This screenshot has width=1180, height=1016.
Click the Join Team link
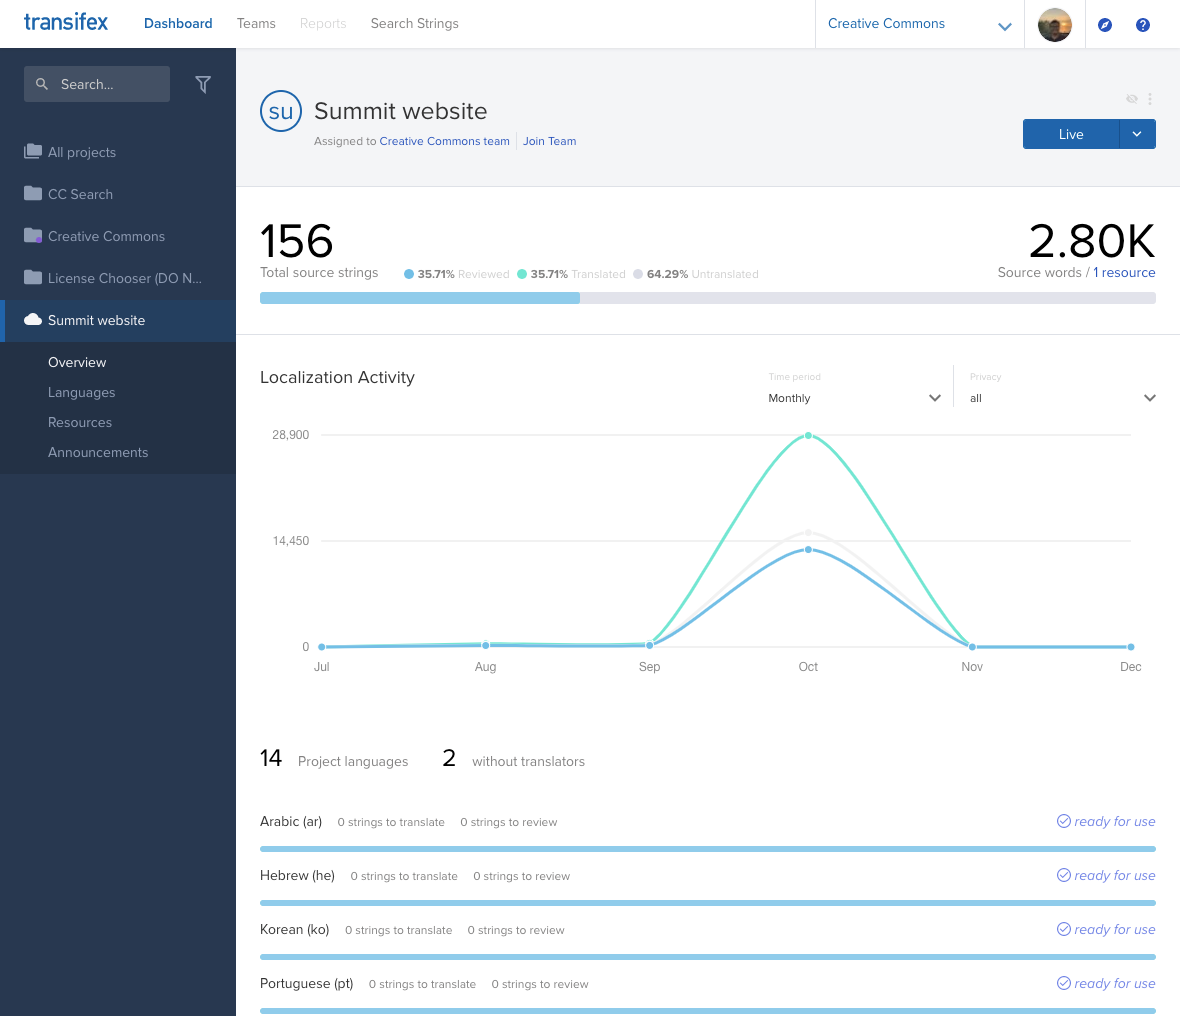pos(549,141)
